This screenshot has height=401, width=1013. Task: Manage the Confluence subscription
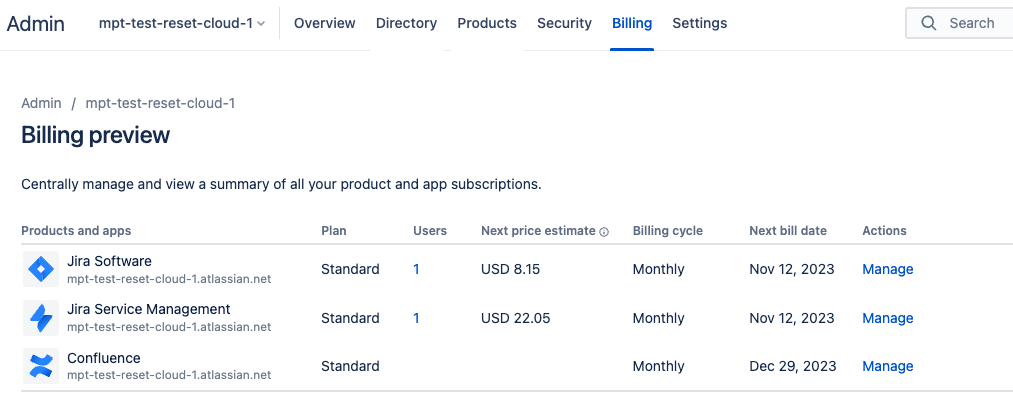[888, 366]
